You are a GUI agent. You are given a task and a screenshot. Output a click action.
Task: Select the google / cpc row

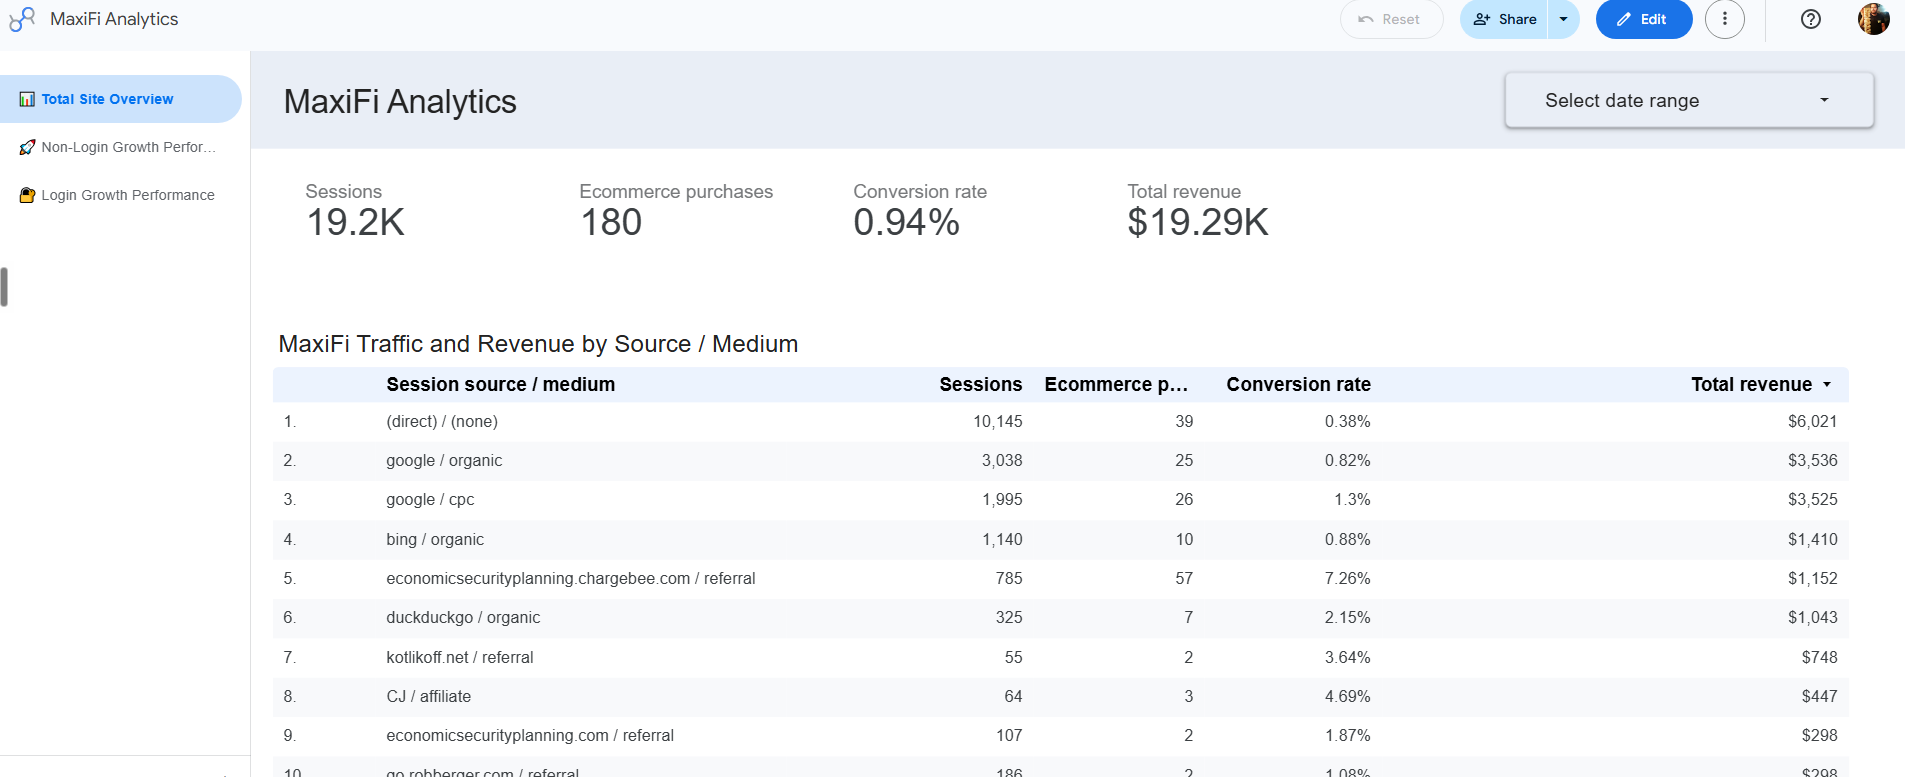pos(1060,500)
